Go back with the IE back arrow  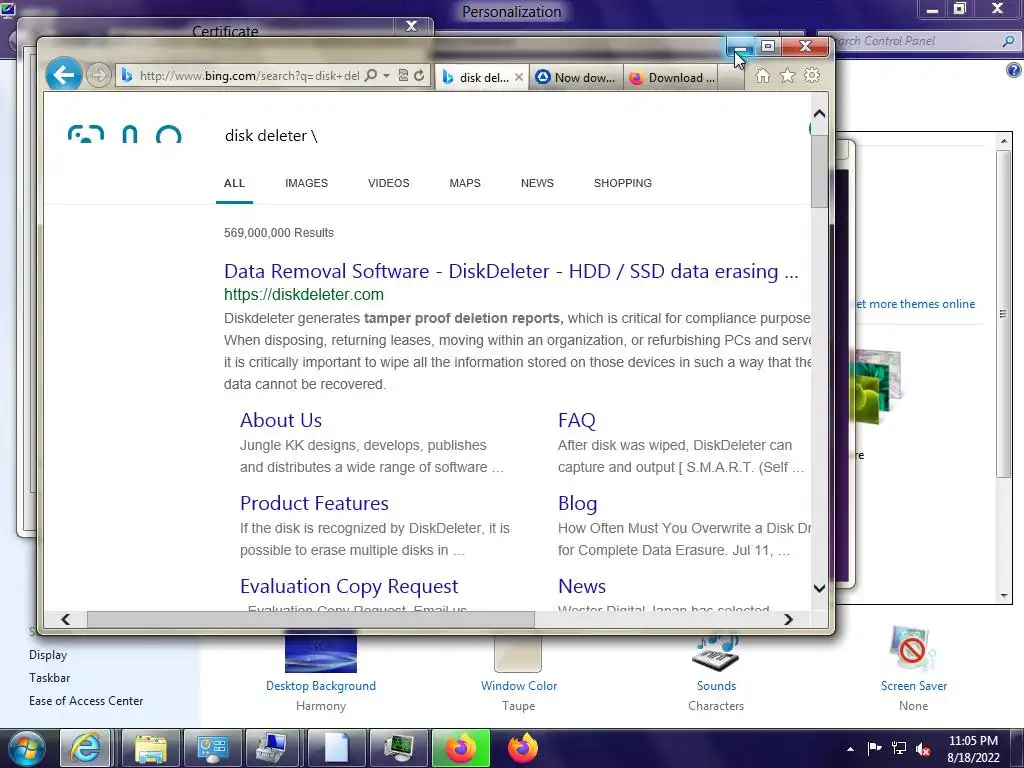click(x=63, y=75)
